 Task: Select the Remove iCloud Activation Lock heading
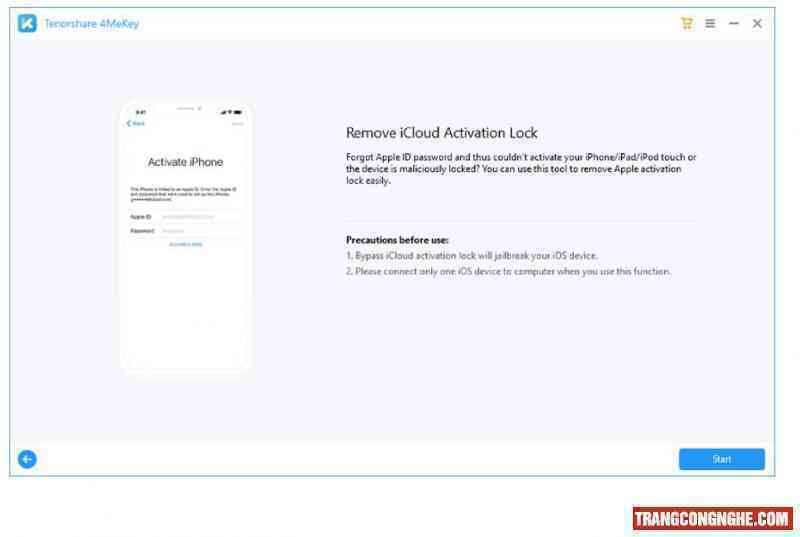point(442,133)
